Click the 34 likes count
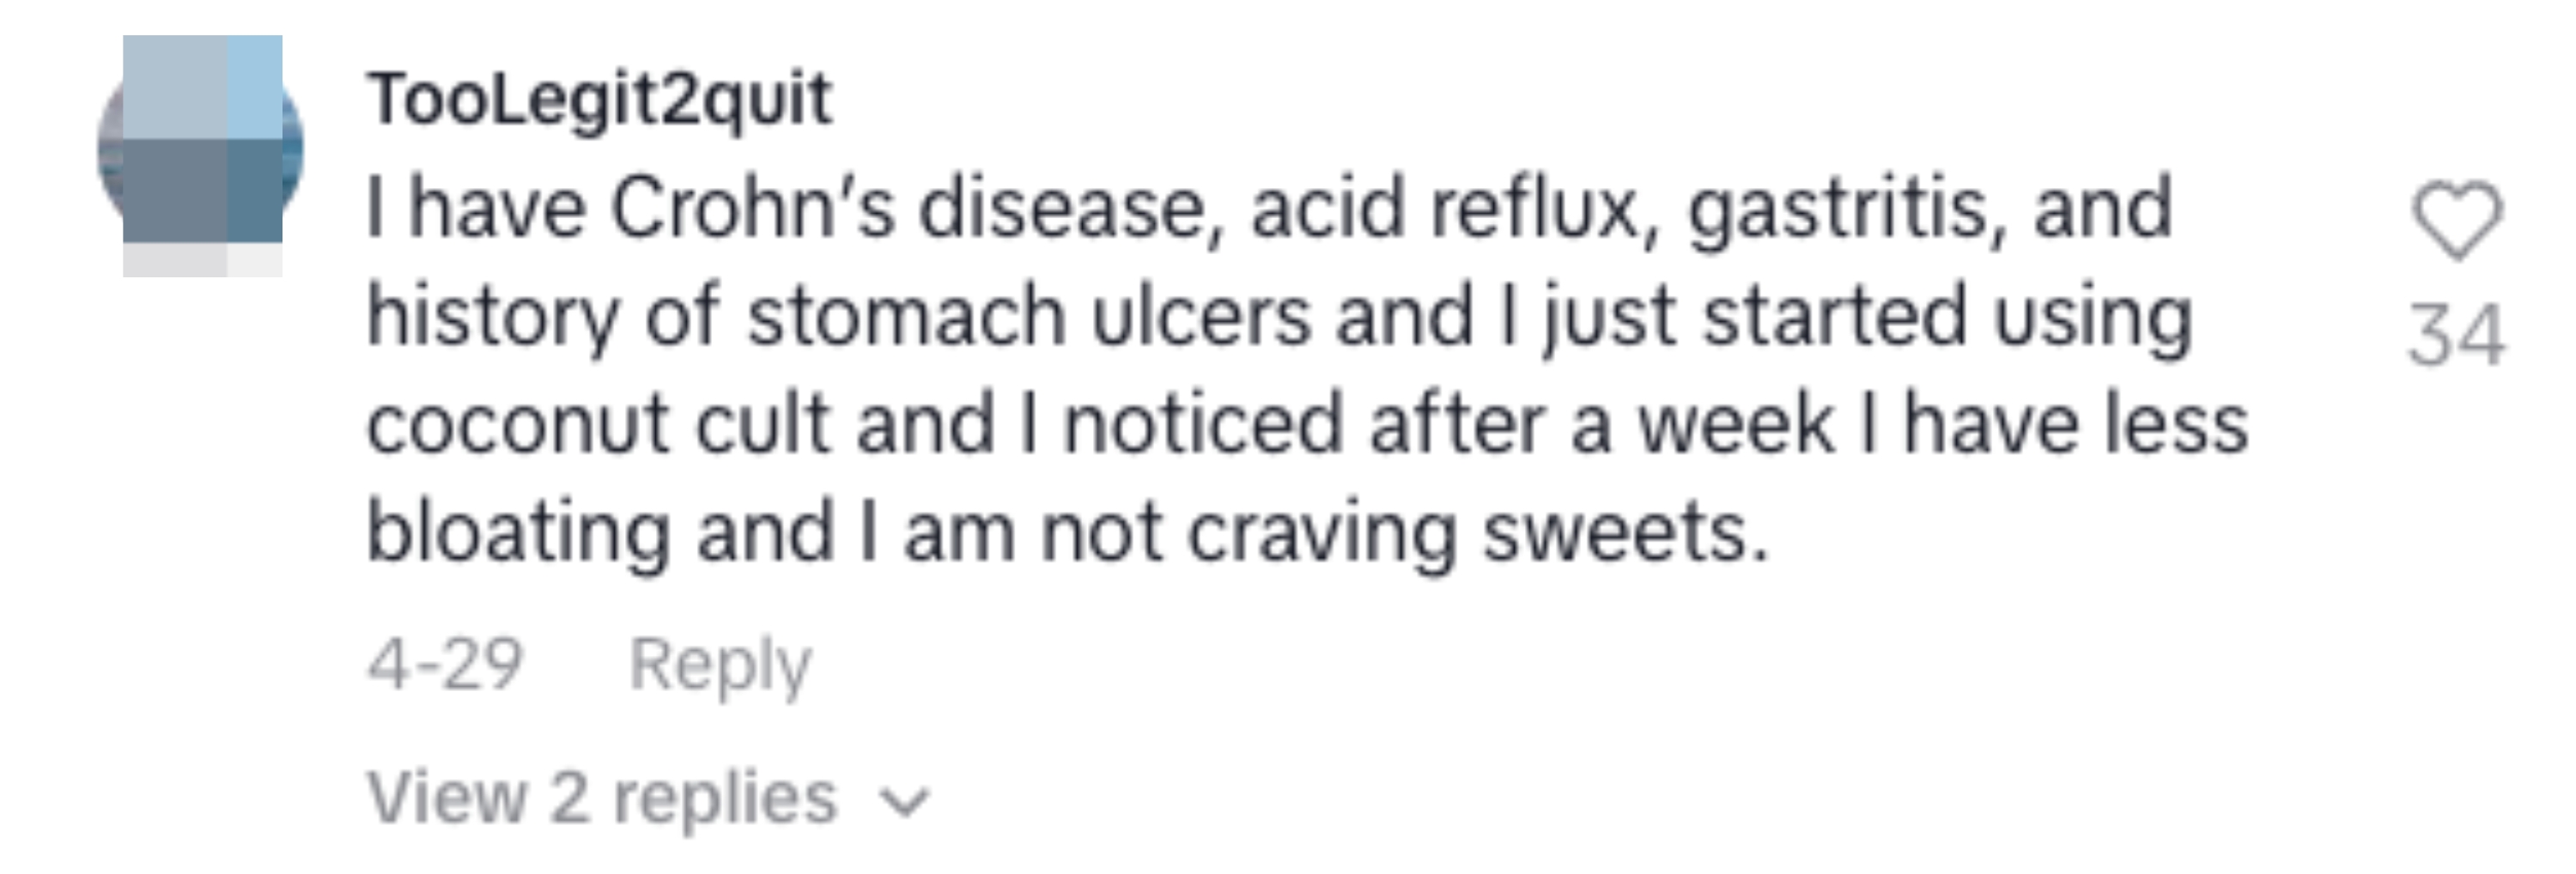The width and height of the screenshot is (2576, 874). (x=2456, y=336)
